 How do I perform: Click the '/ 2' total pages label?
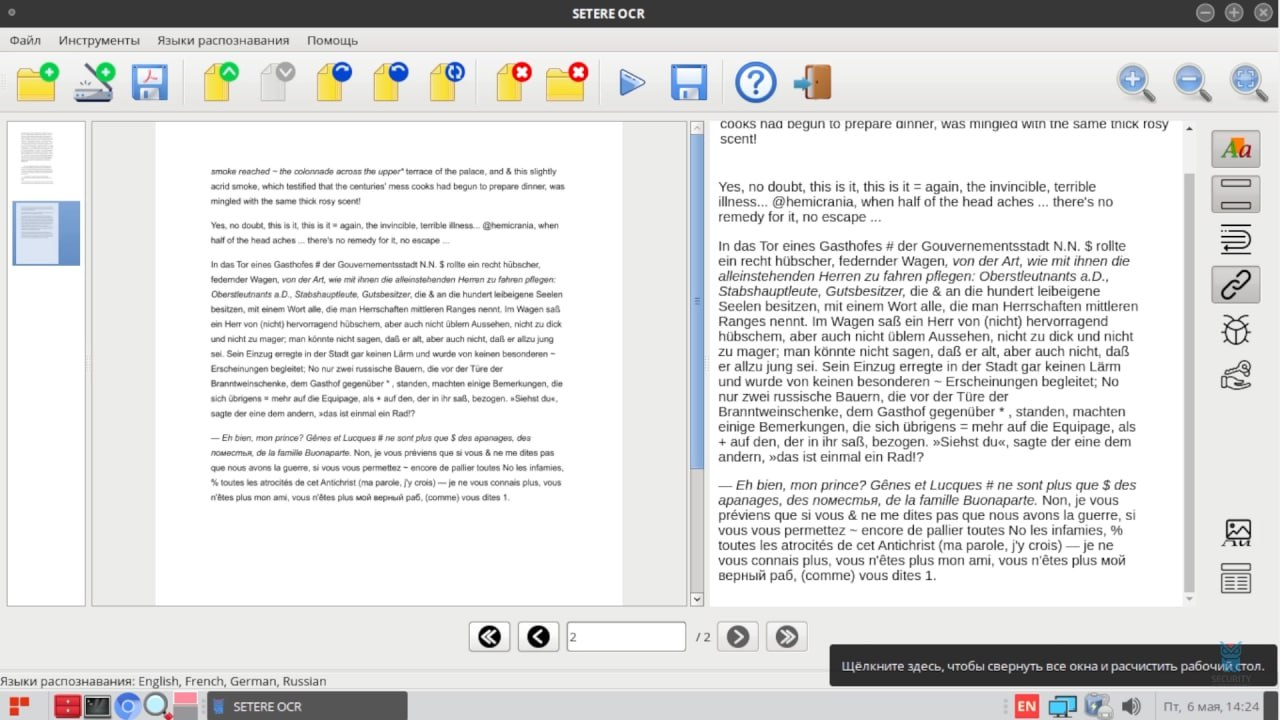tap(703, 637)
